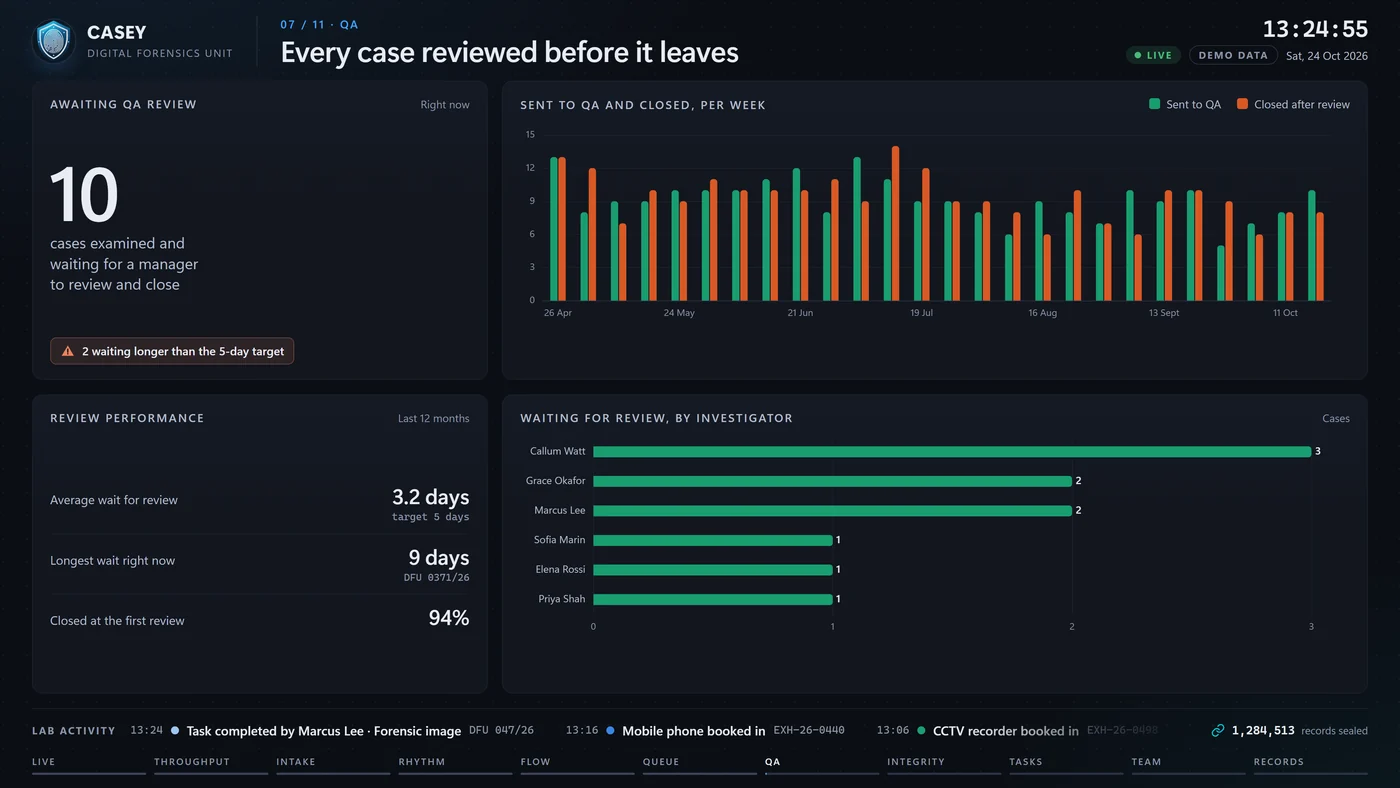Screen dimensions: 1400x788
Task: Go to the TEAM tab
Action: click(1187, 763)
